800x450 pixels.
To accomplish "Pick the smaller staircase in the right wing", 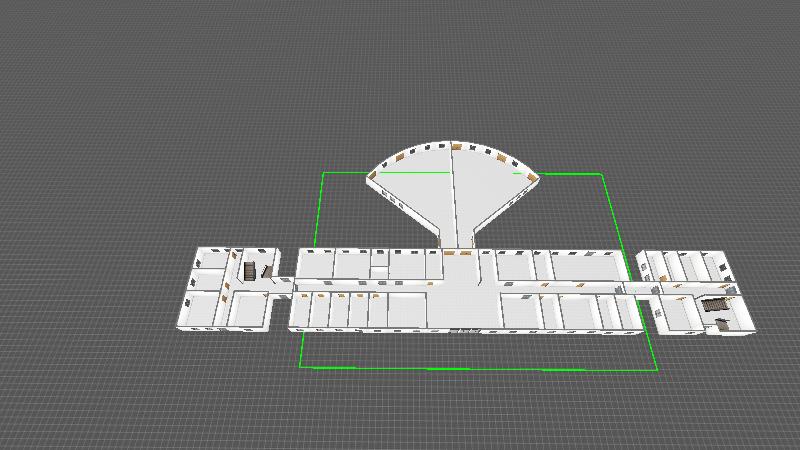I will pyautogui.click(x=721, y=323).
